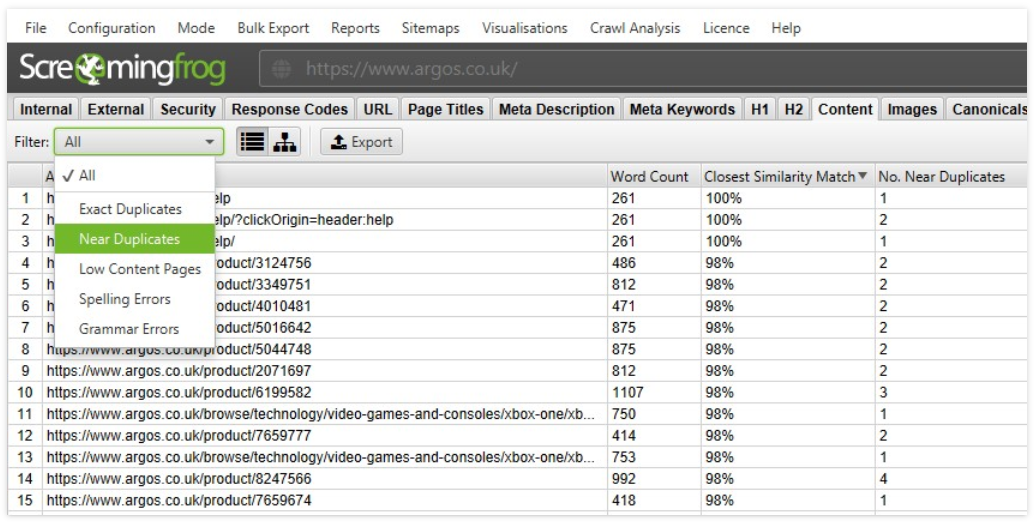1036x528 pixels.
Task: Open the Help menu
Action: (x=786, y=28)
